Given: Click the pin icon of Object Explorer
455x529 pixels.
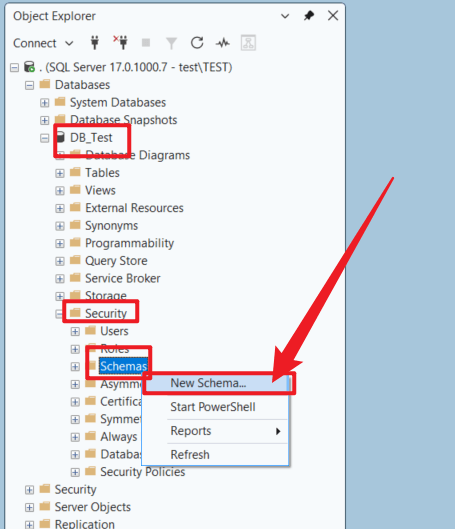Looking at the screenshot, I should tap(309, 16).
